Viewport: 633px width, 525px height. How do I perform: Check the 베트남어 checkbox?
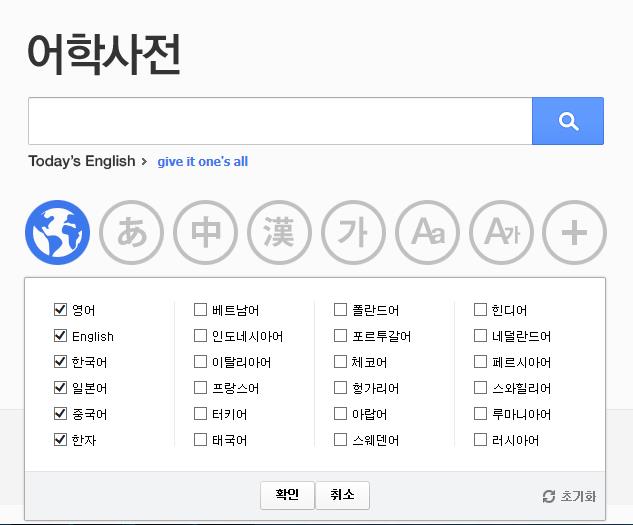pos(200,310)
